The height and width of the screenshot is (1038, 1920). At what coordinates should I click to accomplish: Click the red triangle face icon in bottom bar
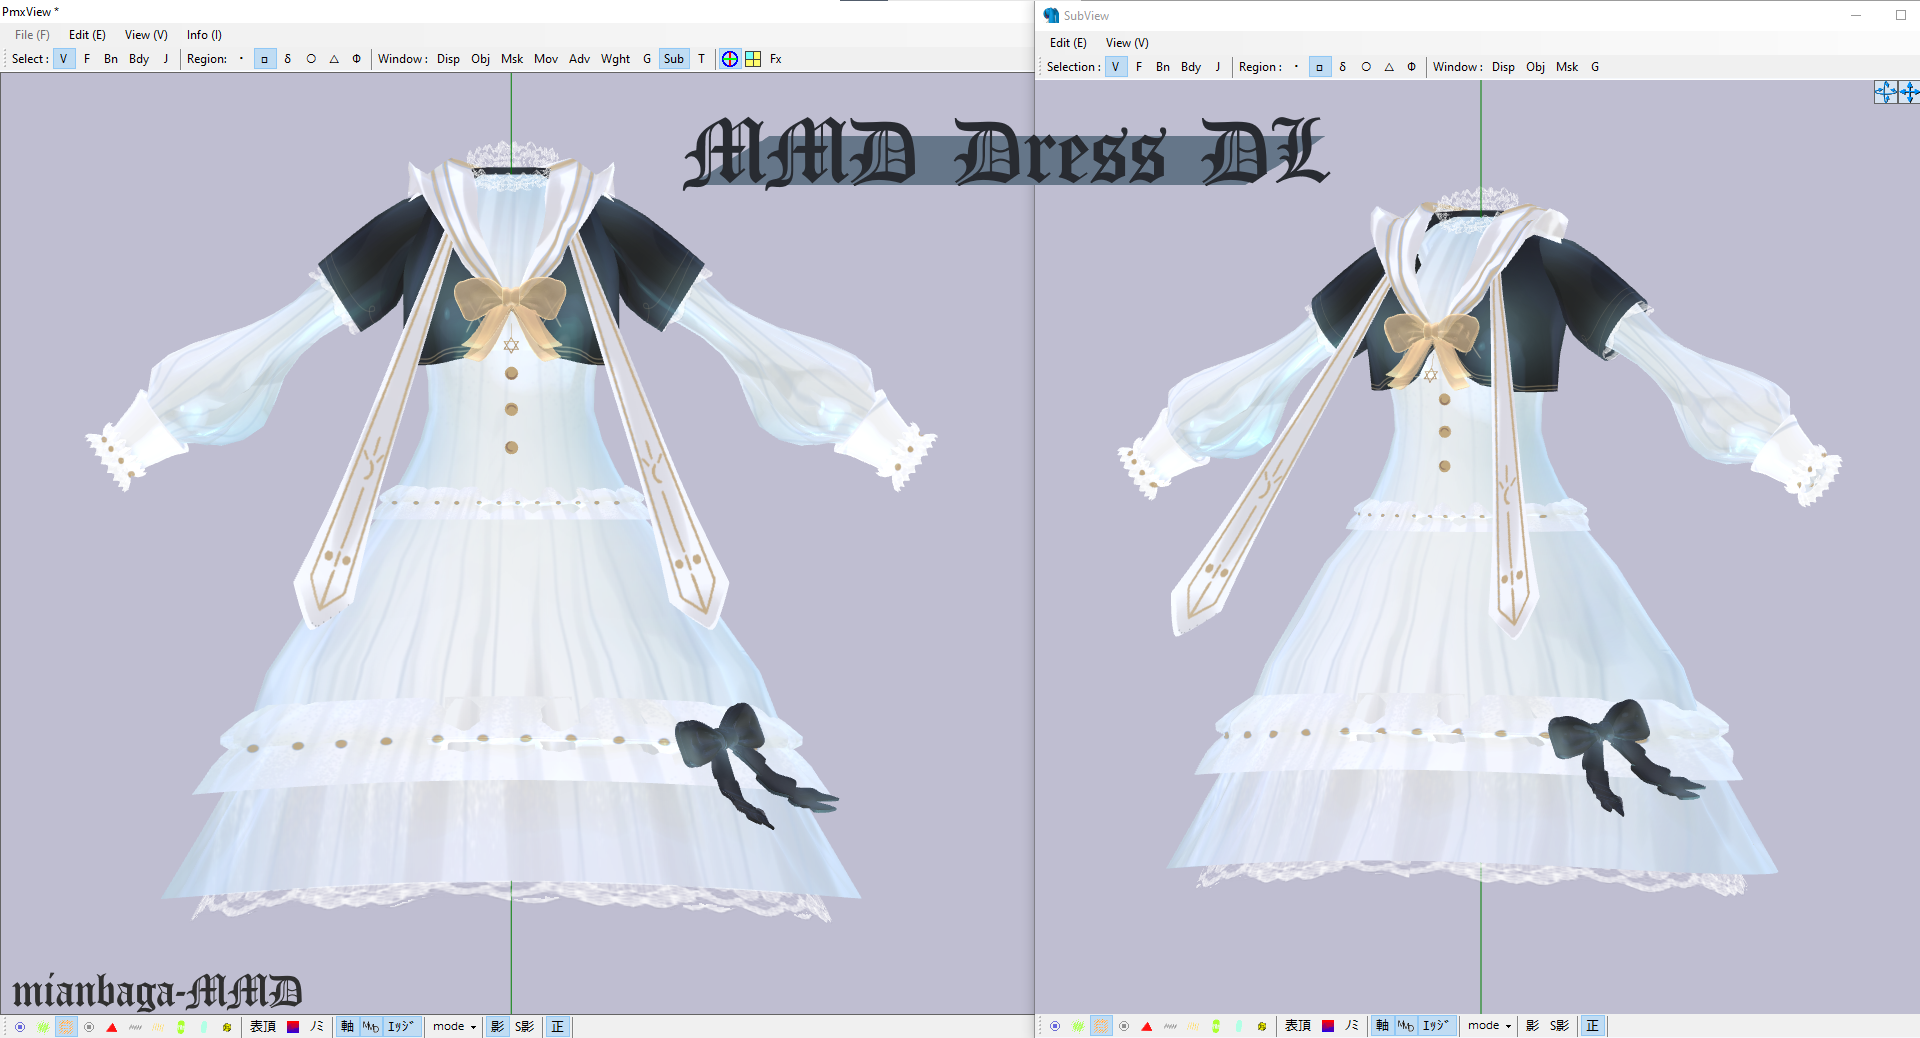pos(112,1027)
